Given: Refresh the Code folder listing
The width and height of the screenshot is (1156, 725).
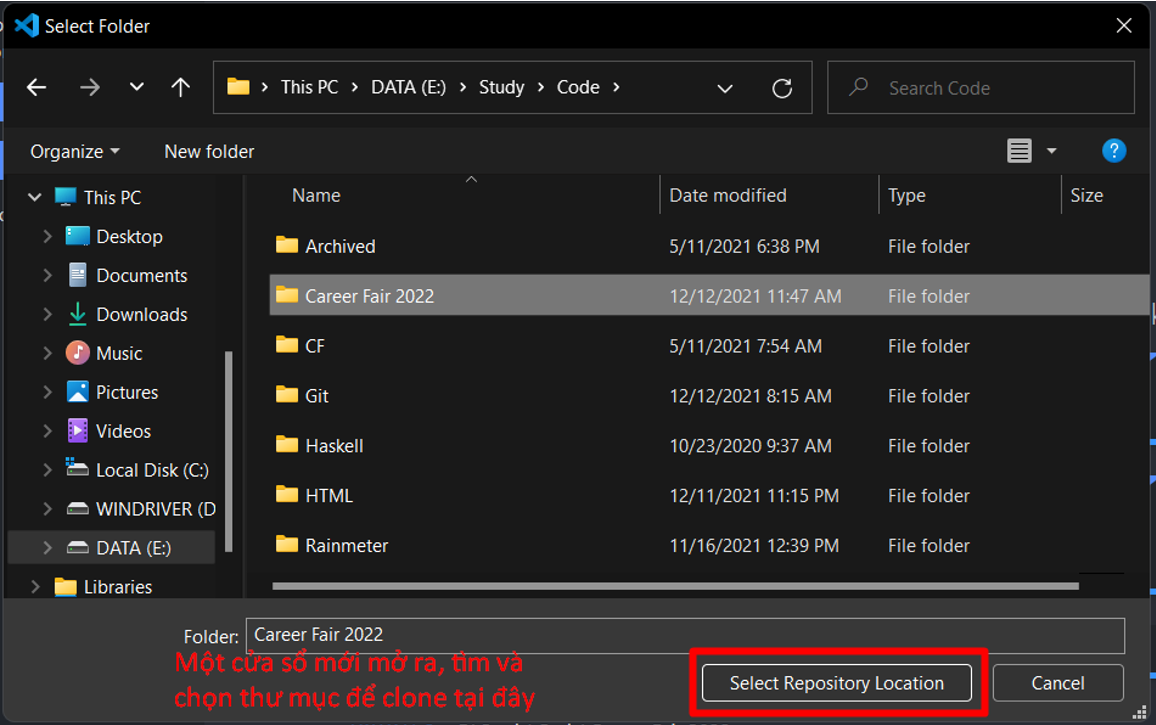Looking at the screenshot, I should point(782,89).
